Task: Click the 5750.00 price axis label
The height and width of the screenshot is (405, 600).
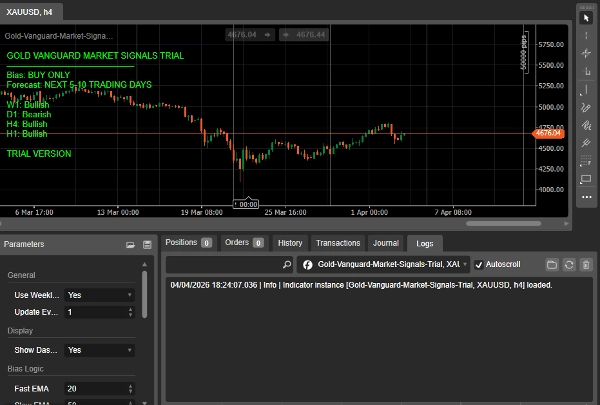Action: point(551,44)
